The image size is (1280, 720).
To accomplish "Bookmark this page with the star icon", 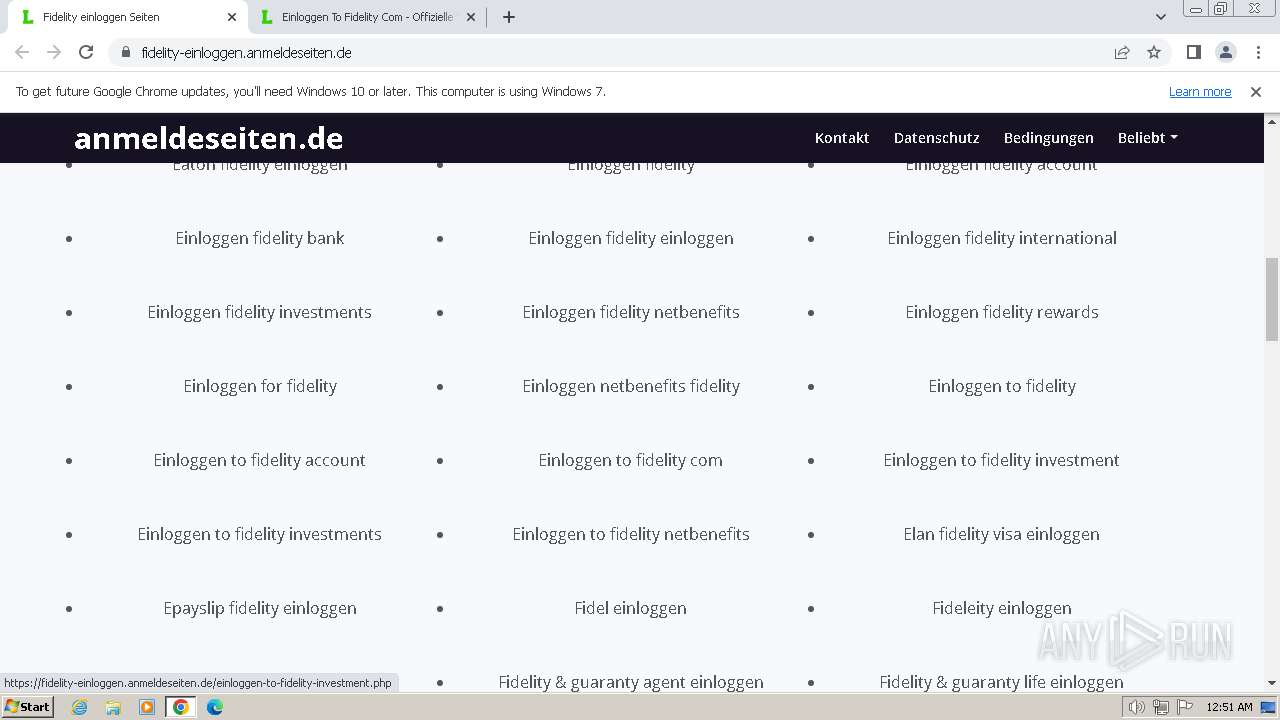I will point(1154,52).
